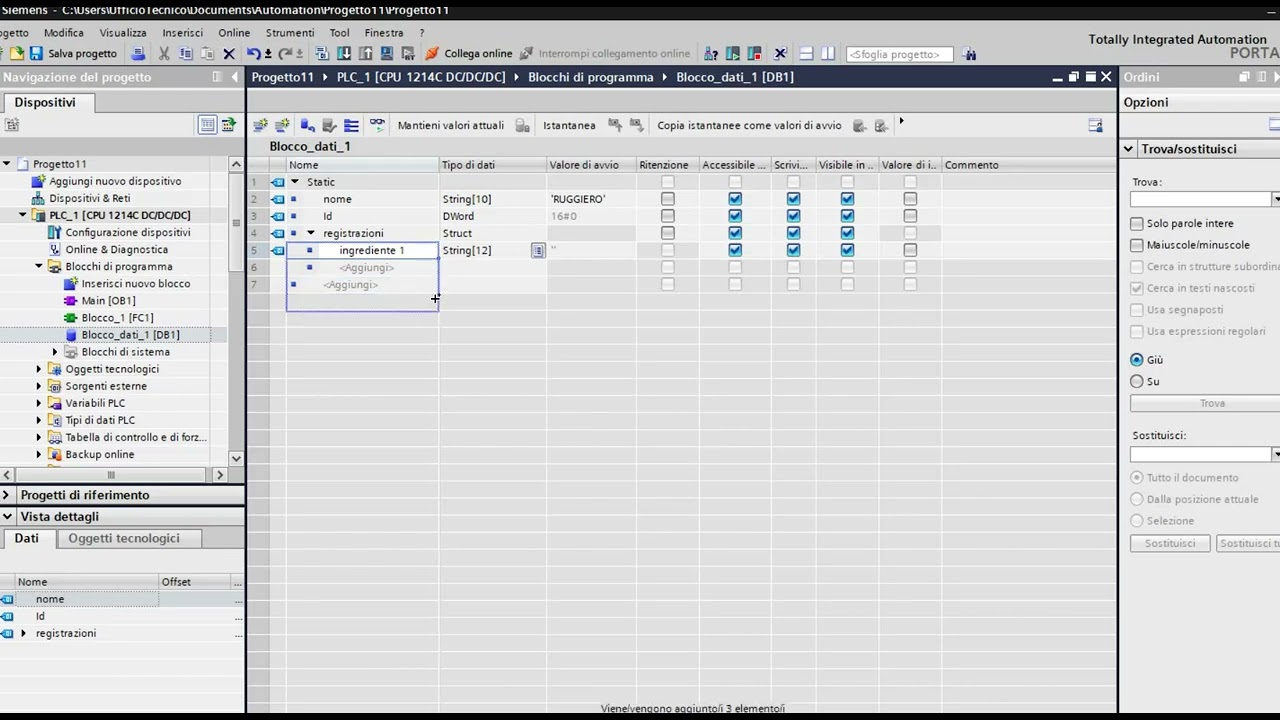Expand Blocchi di sistema tree node
Image resolution: width=1280 pixels, height=720 pixels.
(x=55, y=352)
